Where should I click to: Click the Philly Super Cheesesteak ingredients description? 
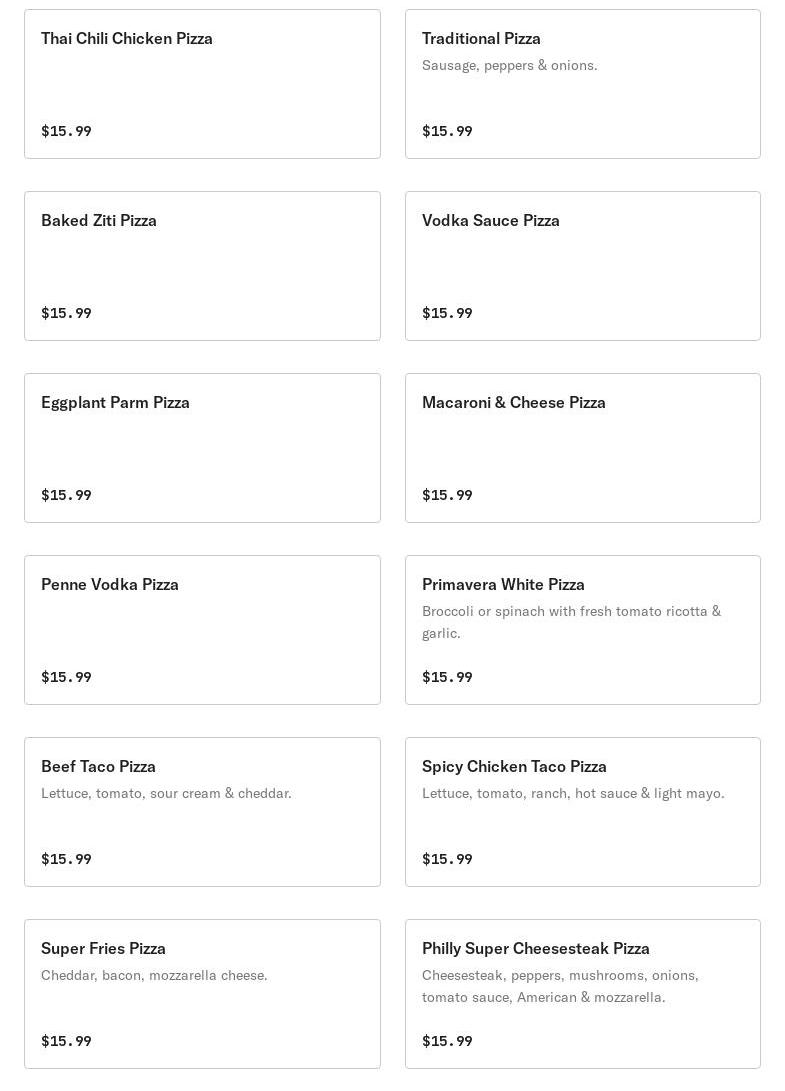coord(560,986)
